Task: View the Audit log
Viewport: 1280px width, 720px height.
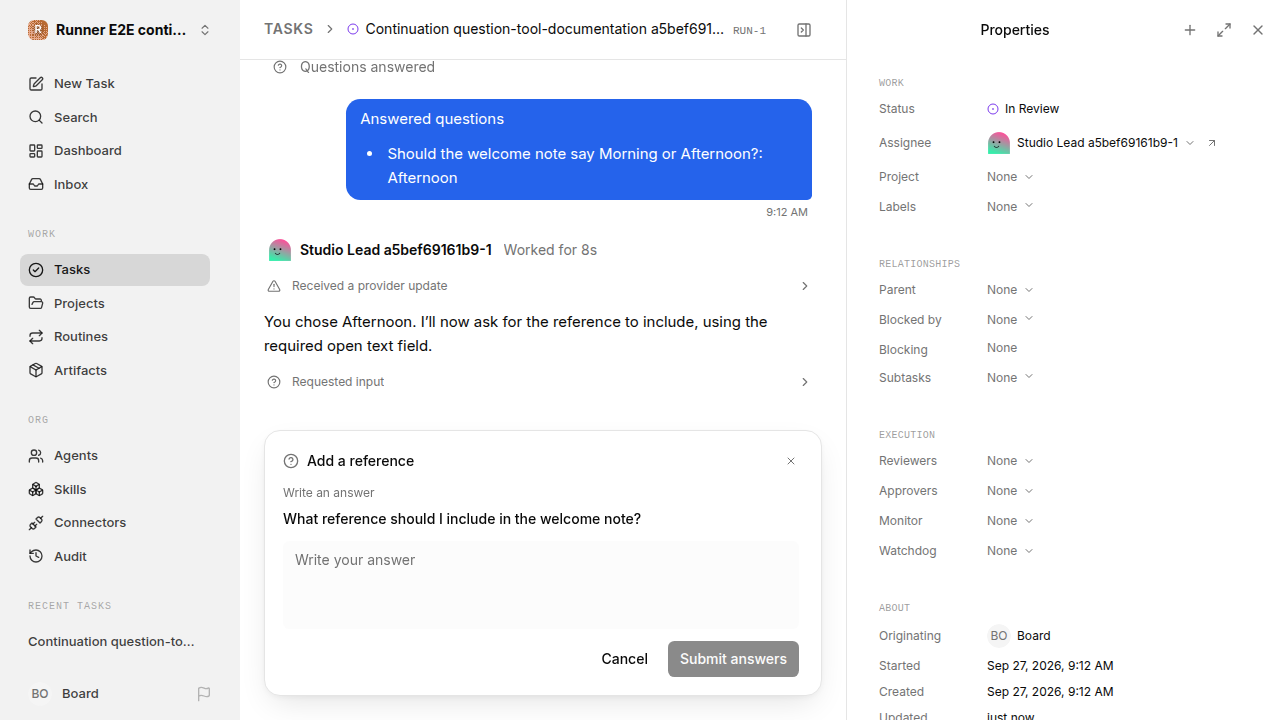Action: [x=115, y=556]
